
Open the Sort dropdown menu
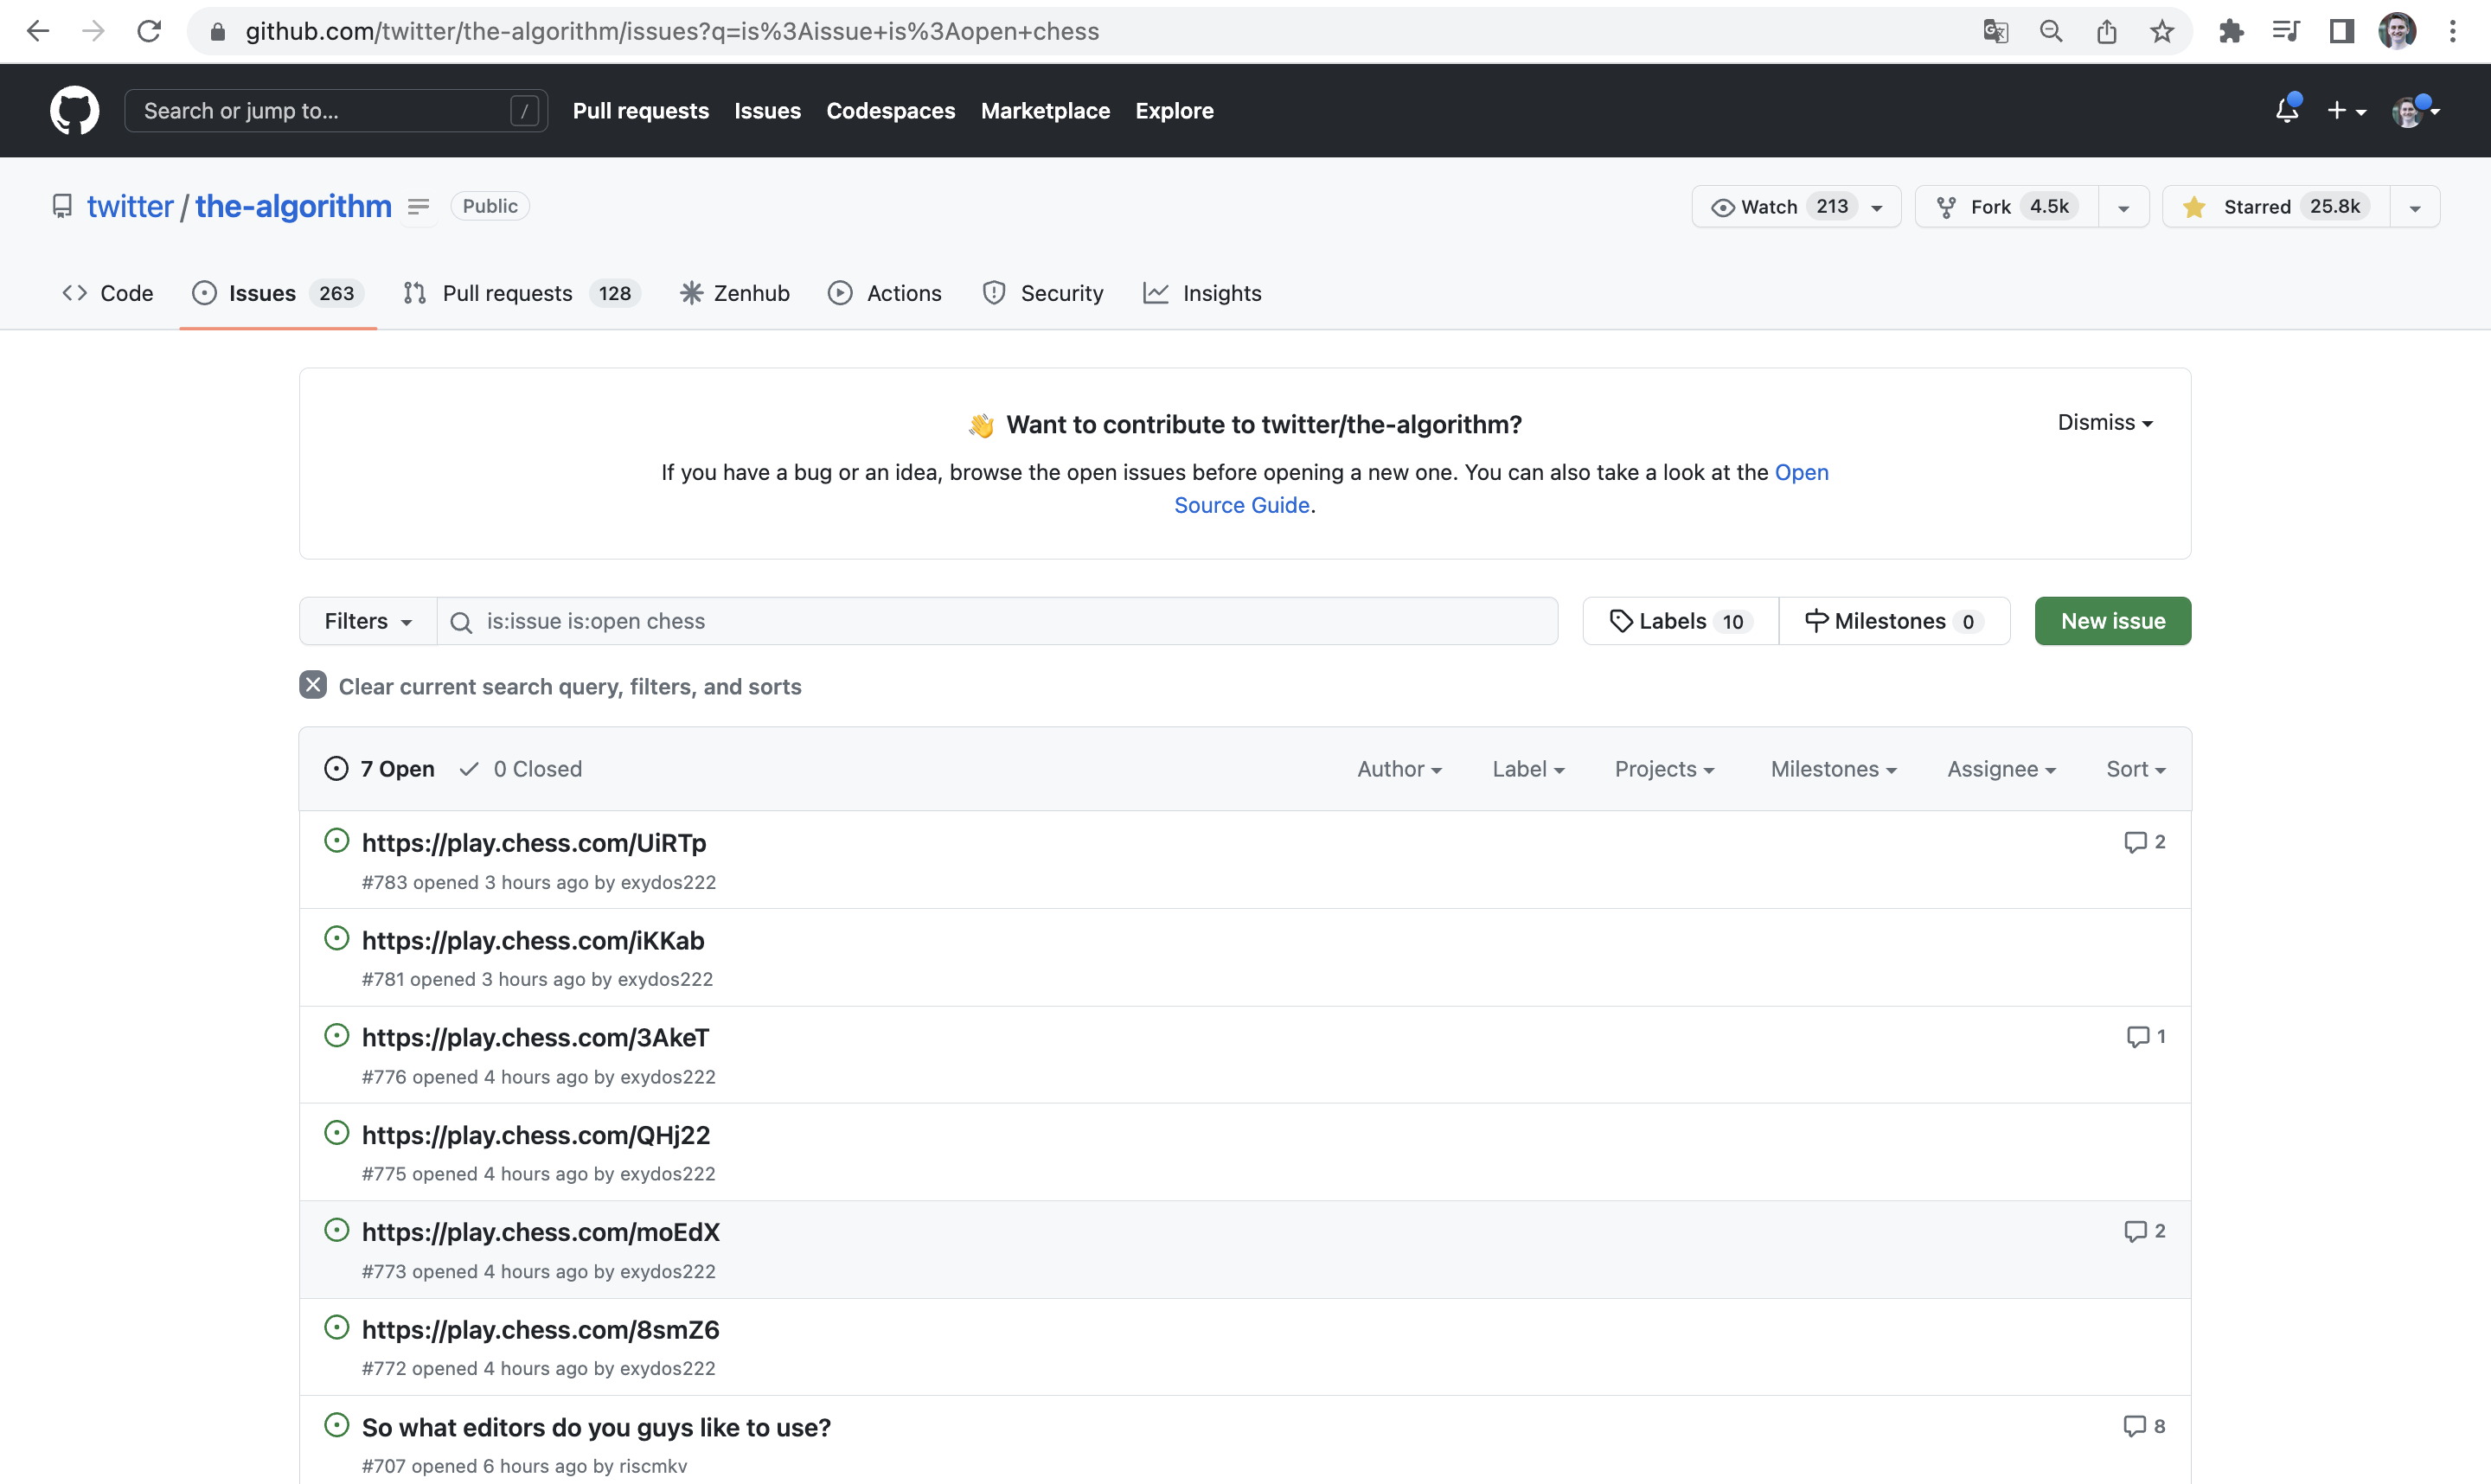pyautogui.click(x=2135, y=769)
